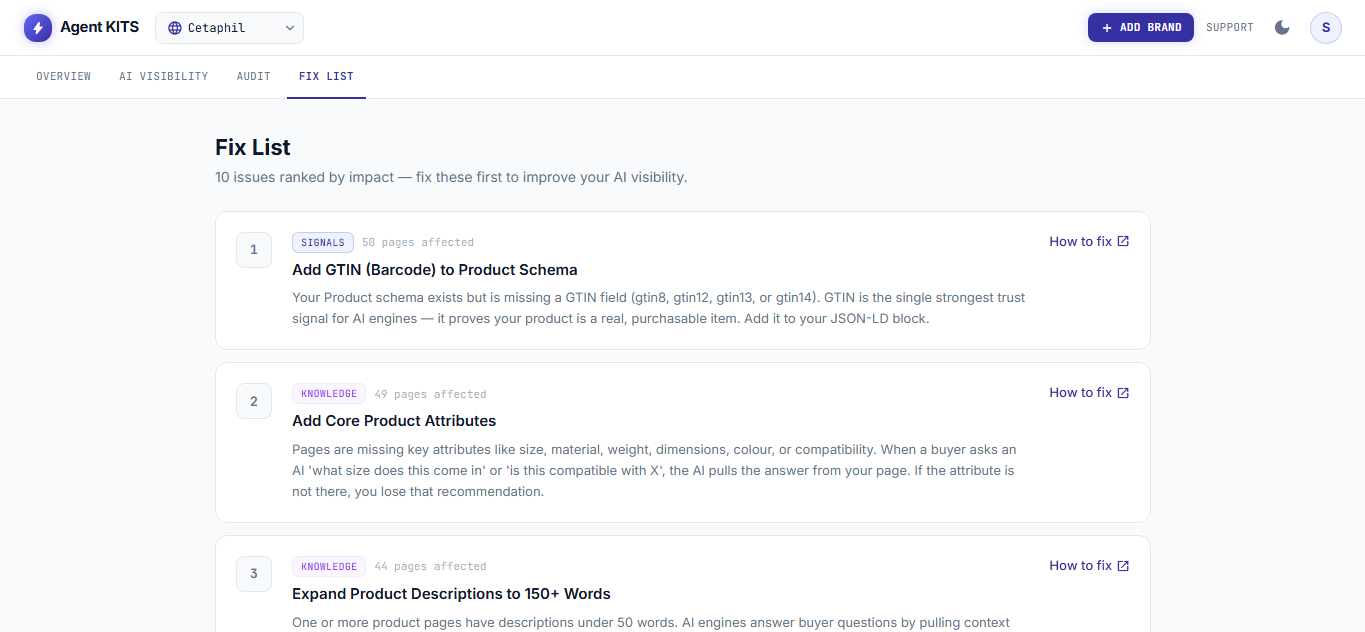1365x632 pixels.
Task: Toggle dark mode with the moon icon
Action: coord(1282,28)
